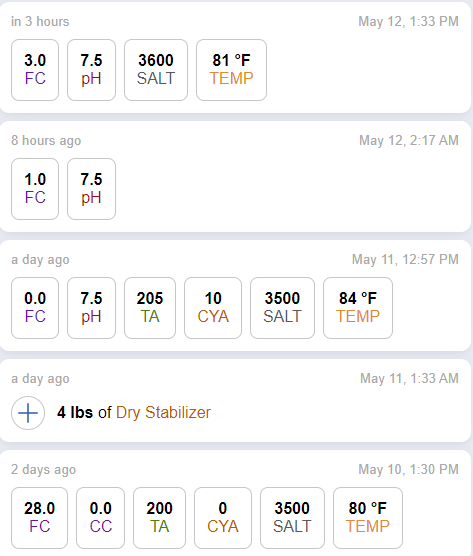Select the 80 °F TEMP tile
Viewport: 473px width, 556px height.
[x=368, y=518]
